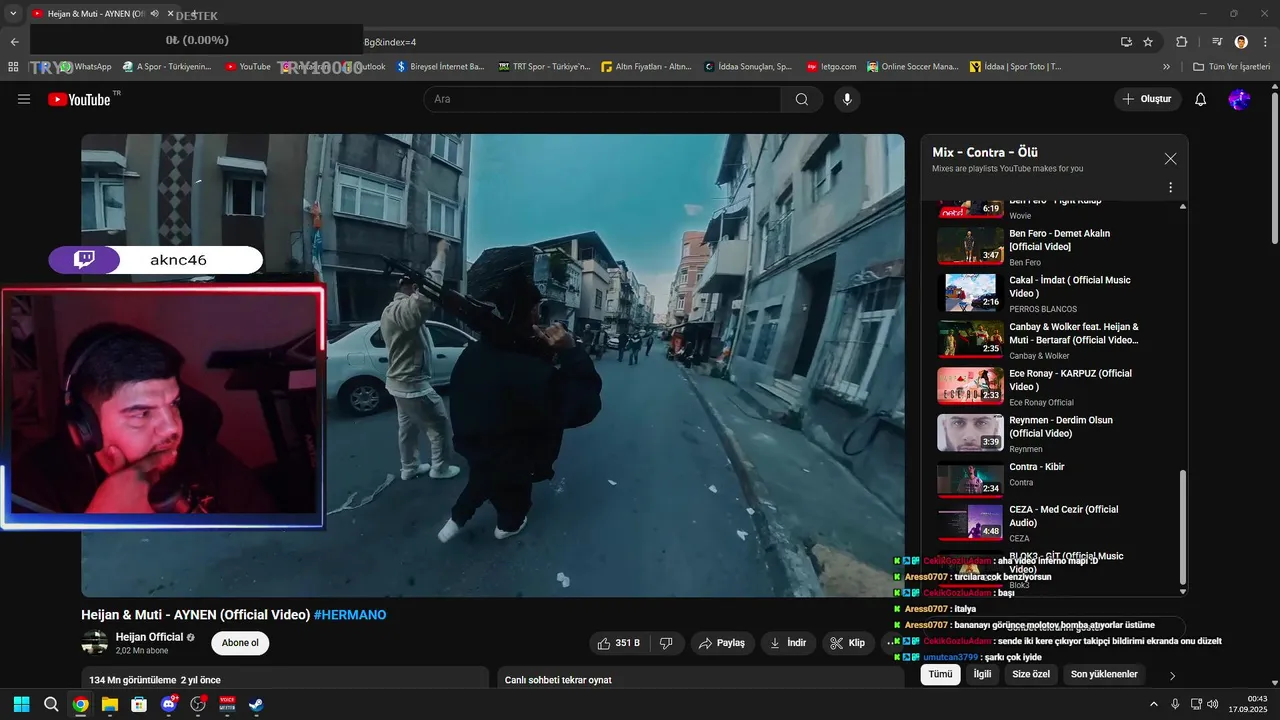Expand hidden bookmarks with double chevron

pyautogui.click(x=1166, y=67)
